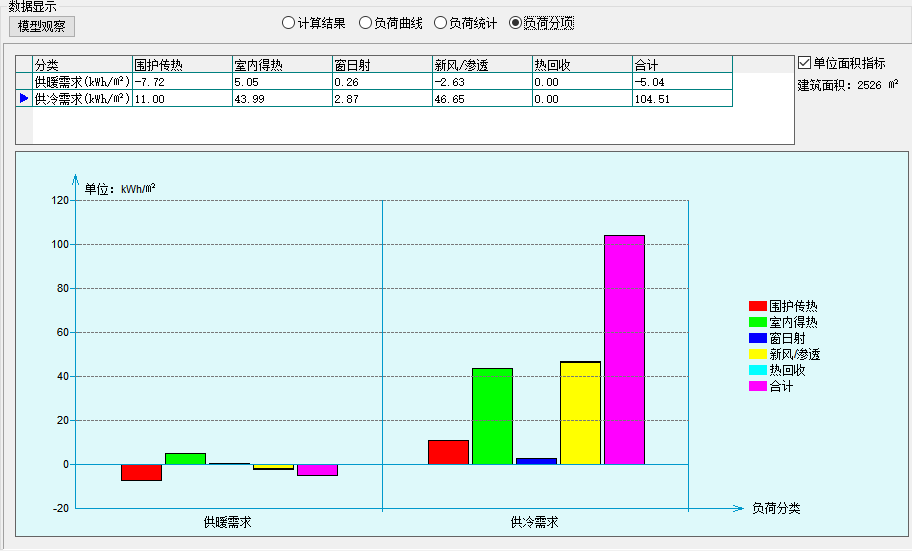Click the 模型观察 button

40,25
